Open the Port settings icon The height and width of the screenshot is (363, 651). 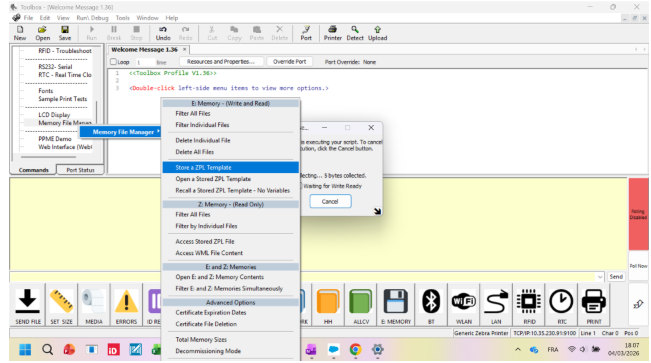pos(306,33)
